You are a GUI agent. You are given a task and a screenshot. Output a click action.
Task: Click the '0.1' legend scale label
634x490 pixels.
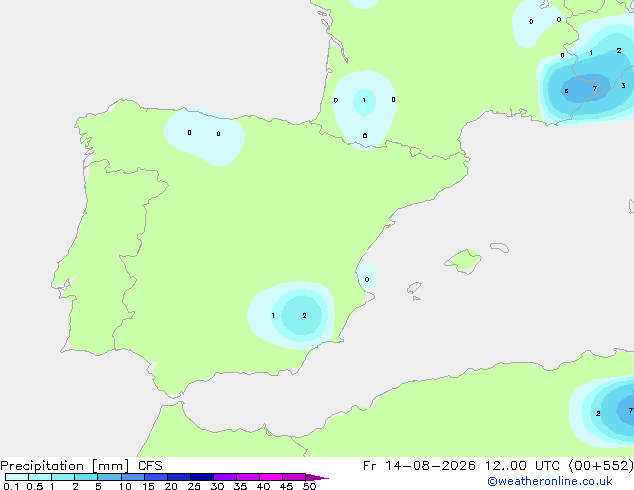(11, 486)
